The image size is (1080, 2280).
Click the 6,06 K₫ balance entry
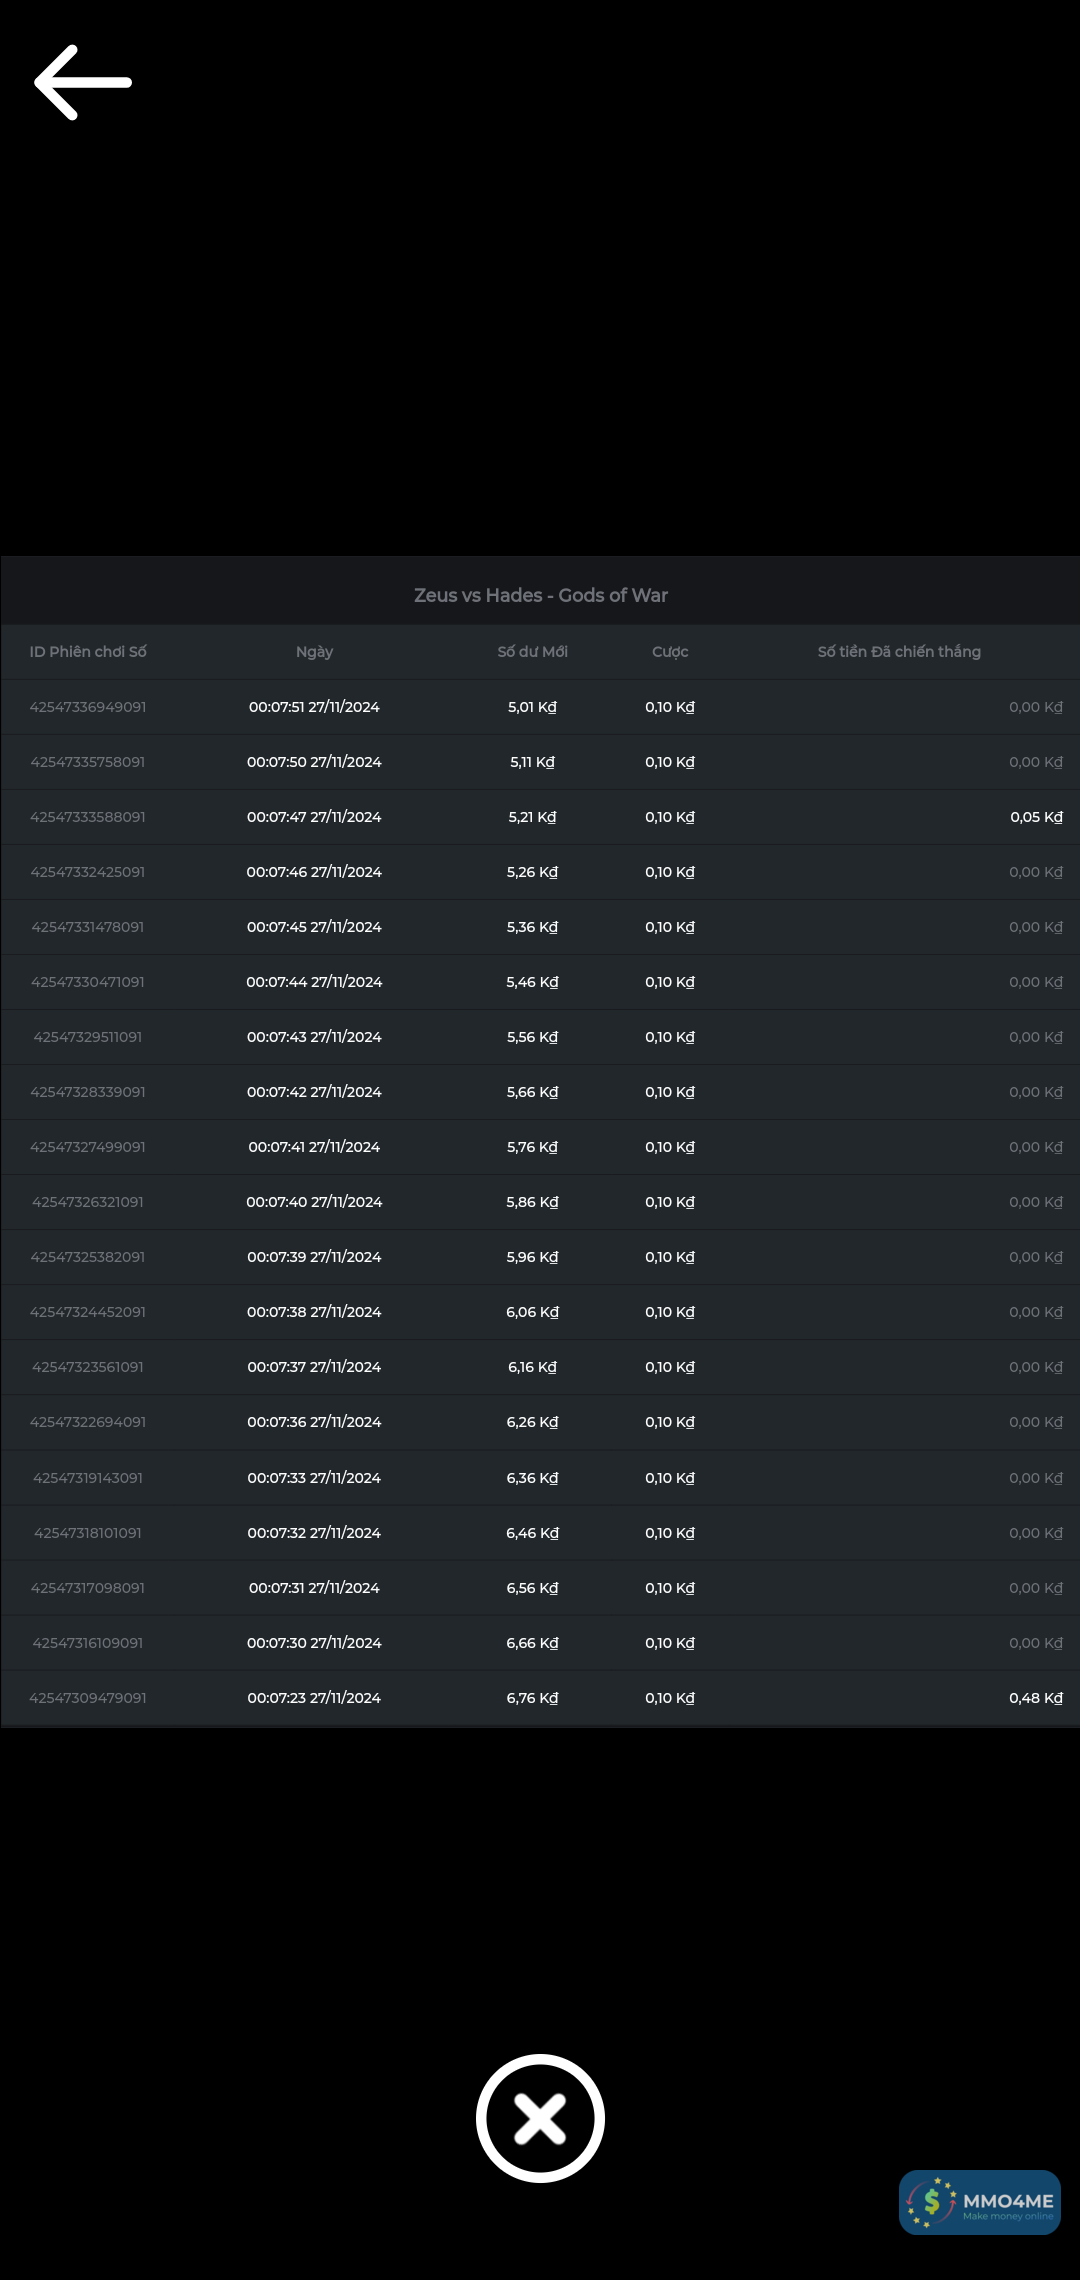tap(532, 1312)
